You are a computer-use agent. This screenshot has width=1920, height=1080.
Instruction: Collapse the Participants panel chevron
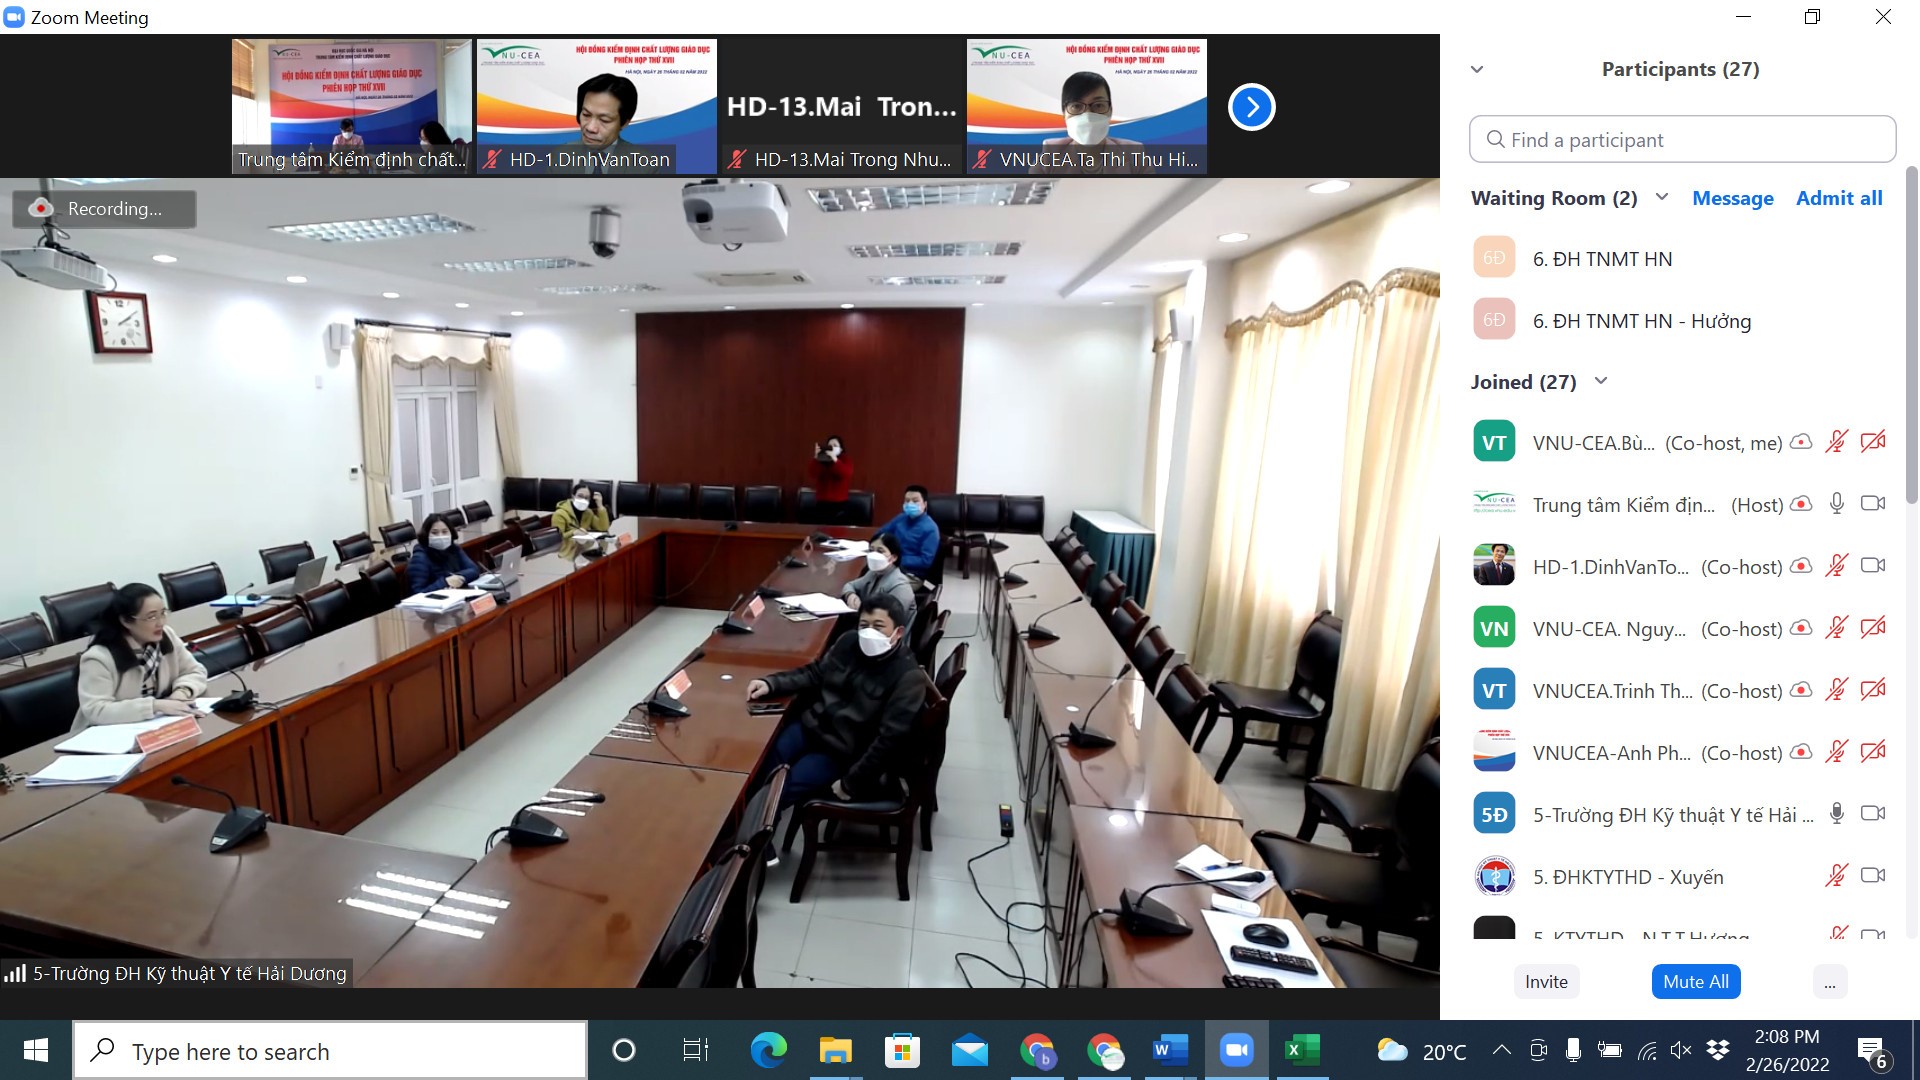tap(1477, 69)
